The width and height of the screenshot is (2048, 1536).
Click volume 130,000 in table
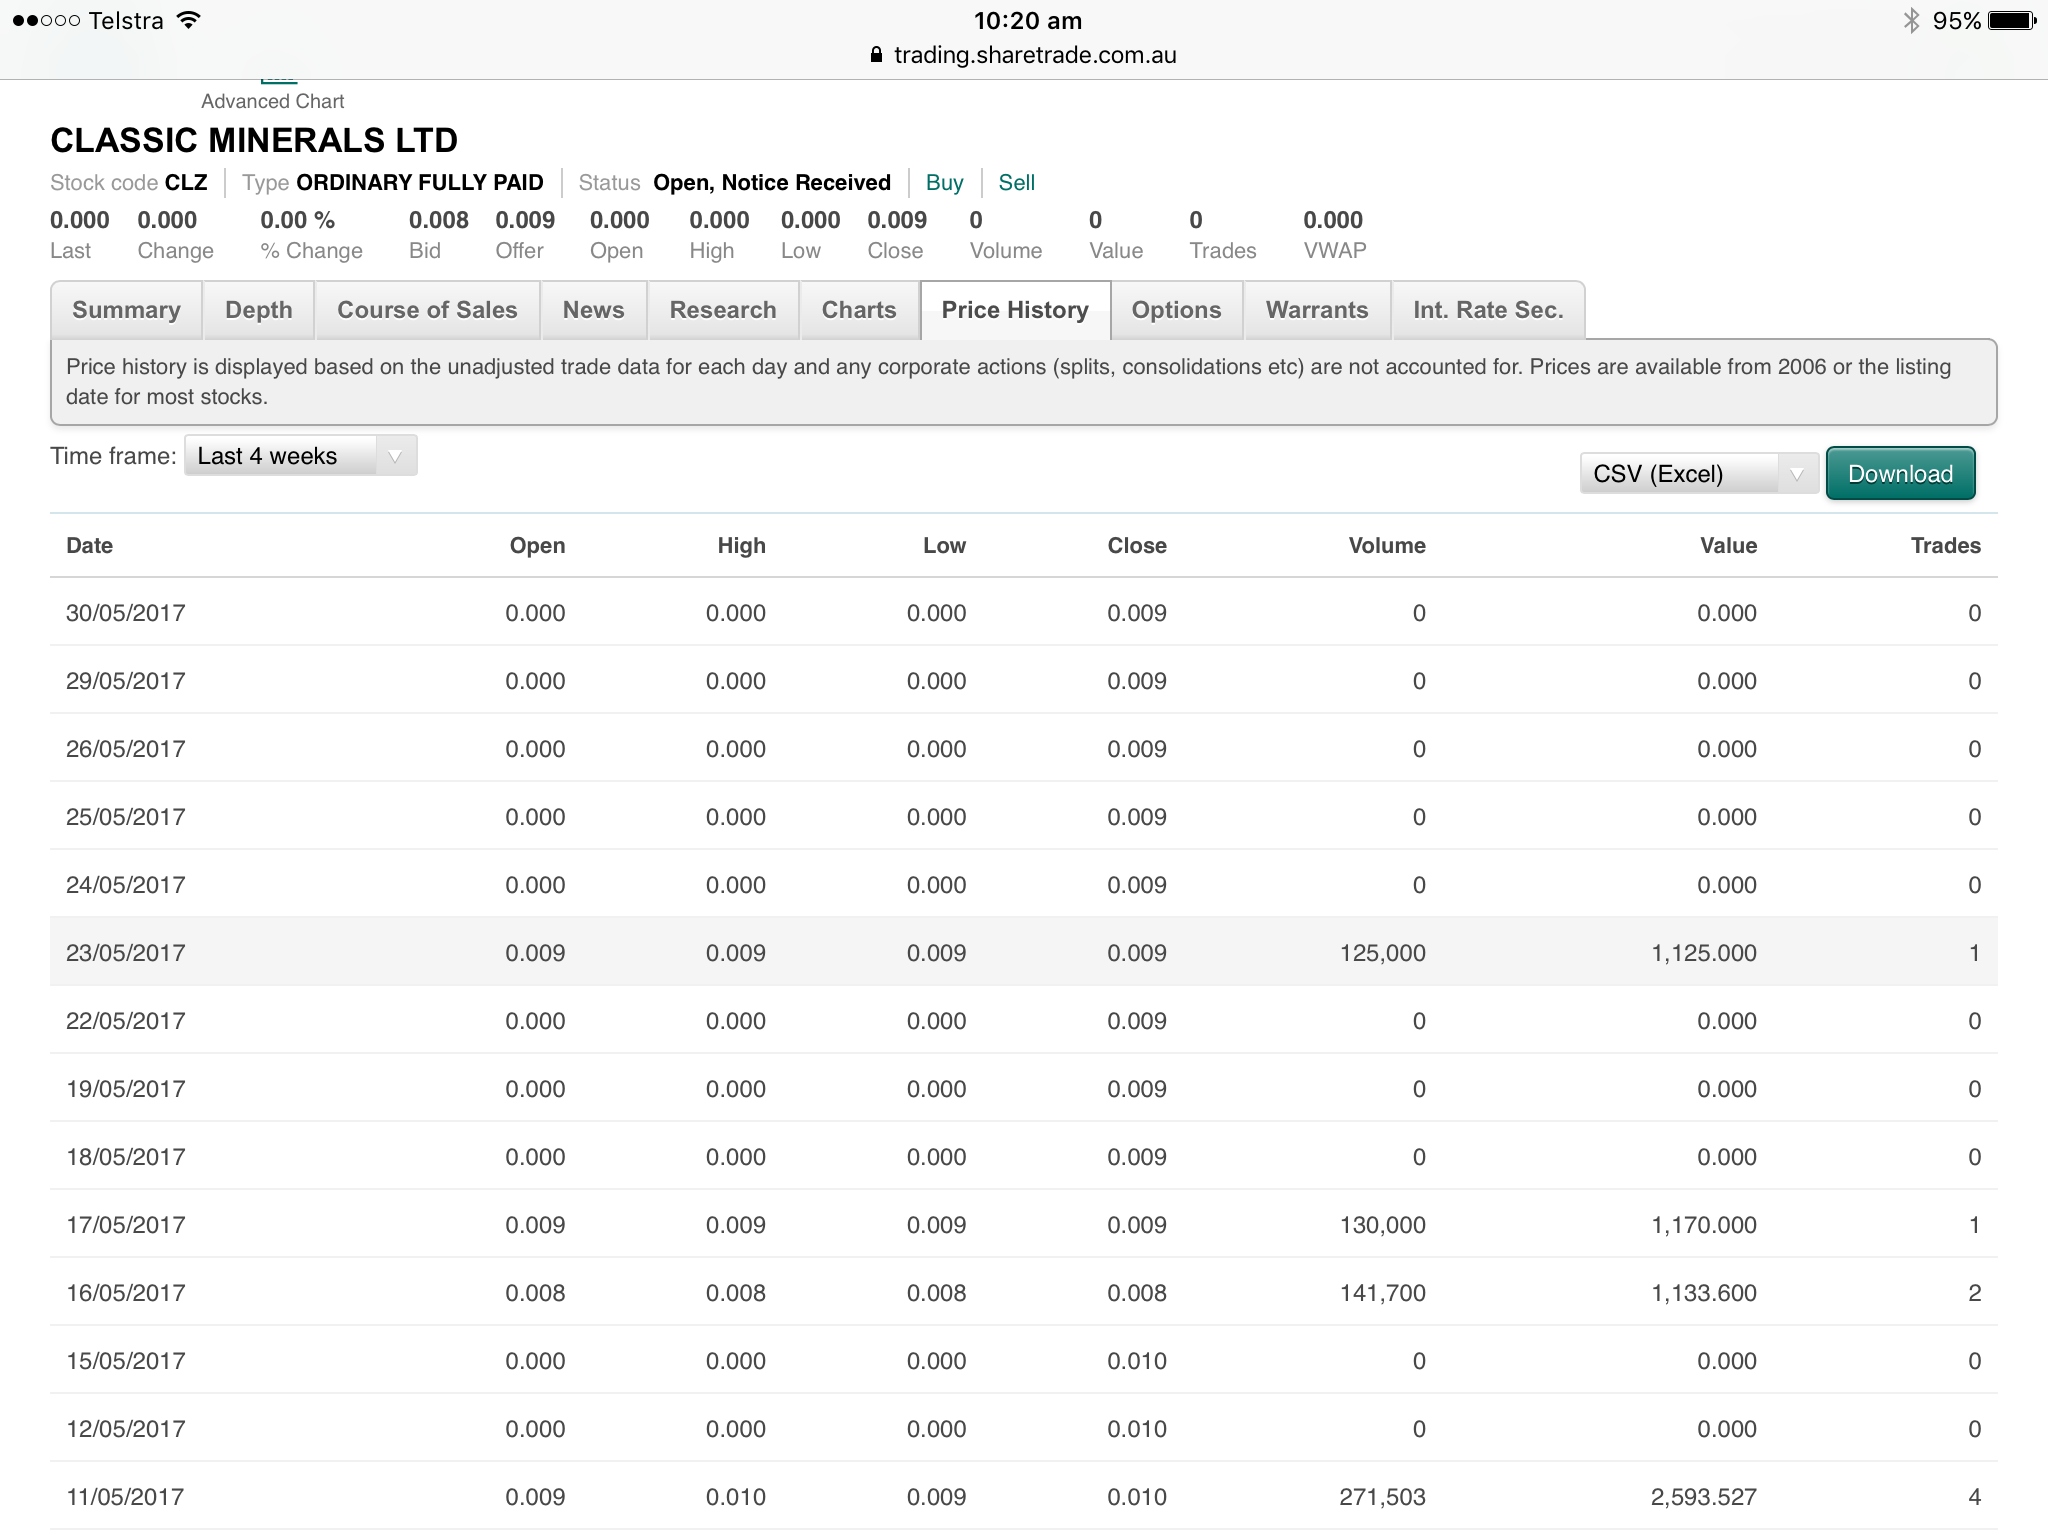tap(1383, 1225)
